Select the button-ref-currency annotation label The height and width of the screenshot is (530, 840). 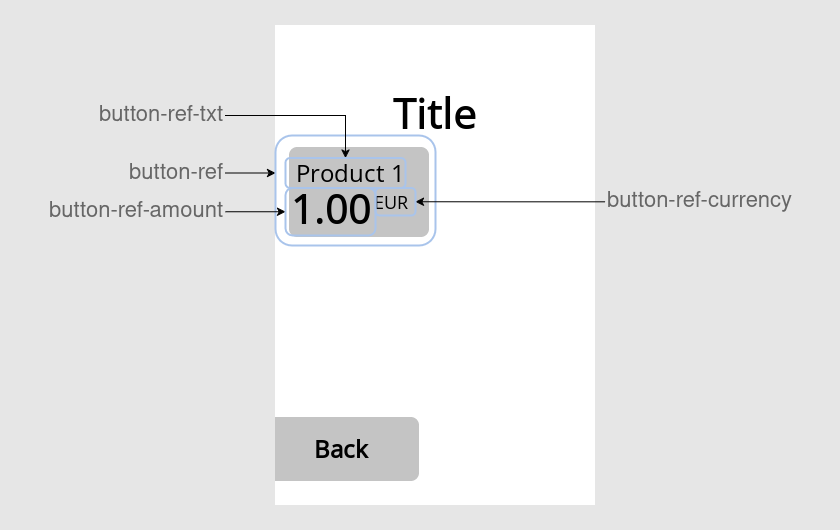[x=698, y=199]
